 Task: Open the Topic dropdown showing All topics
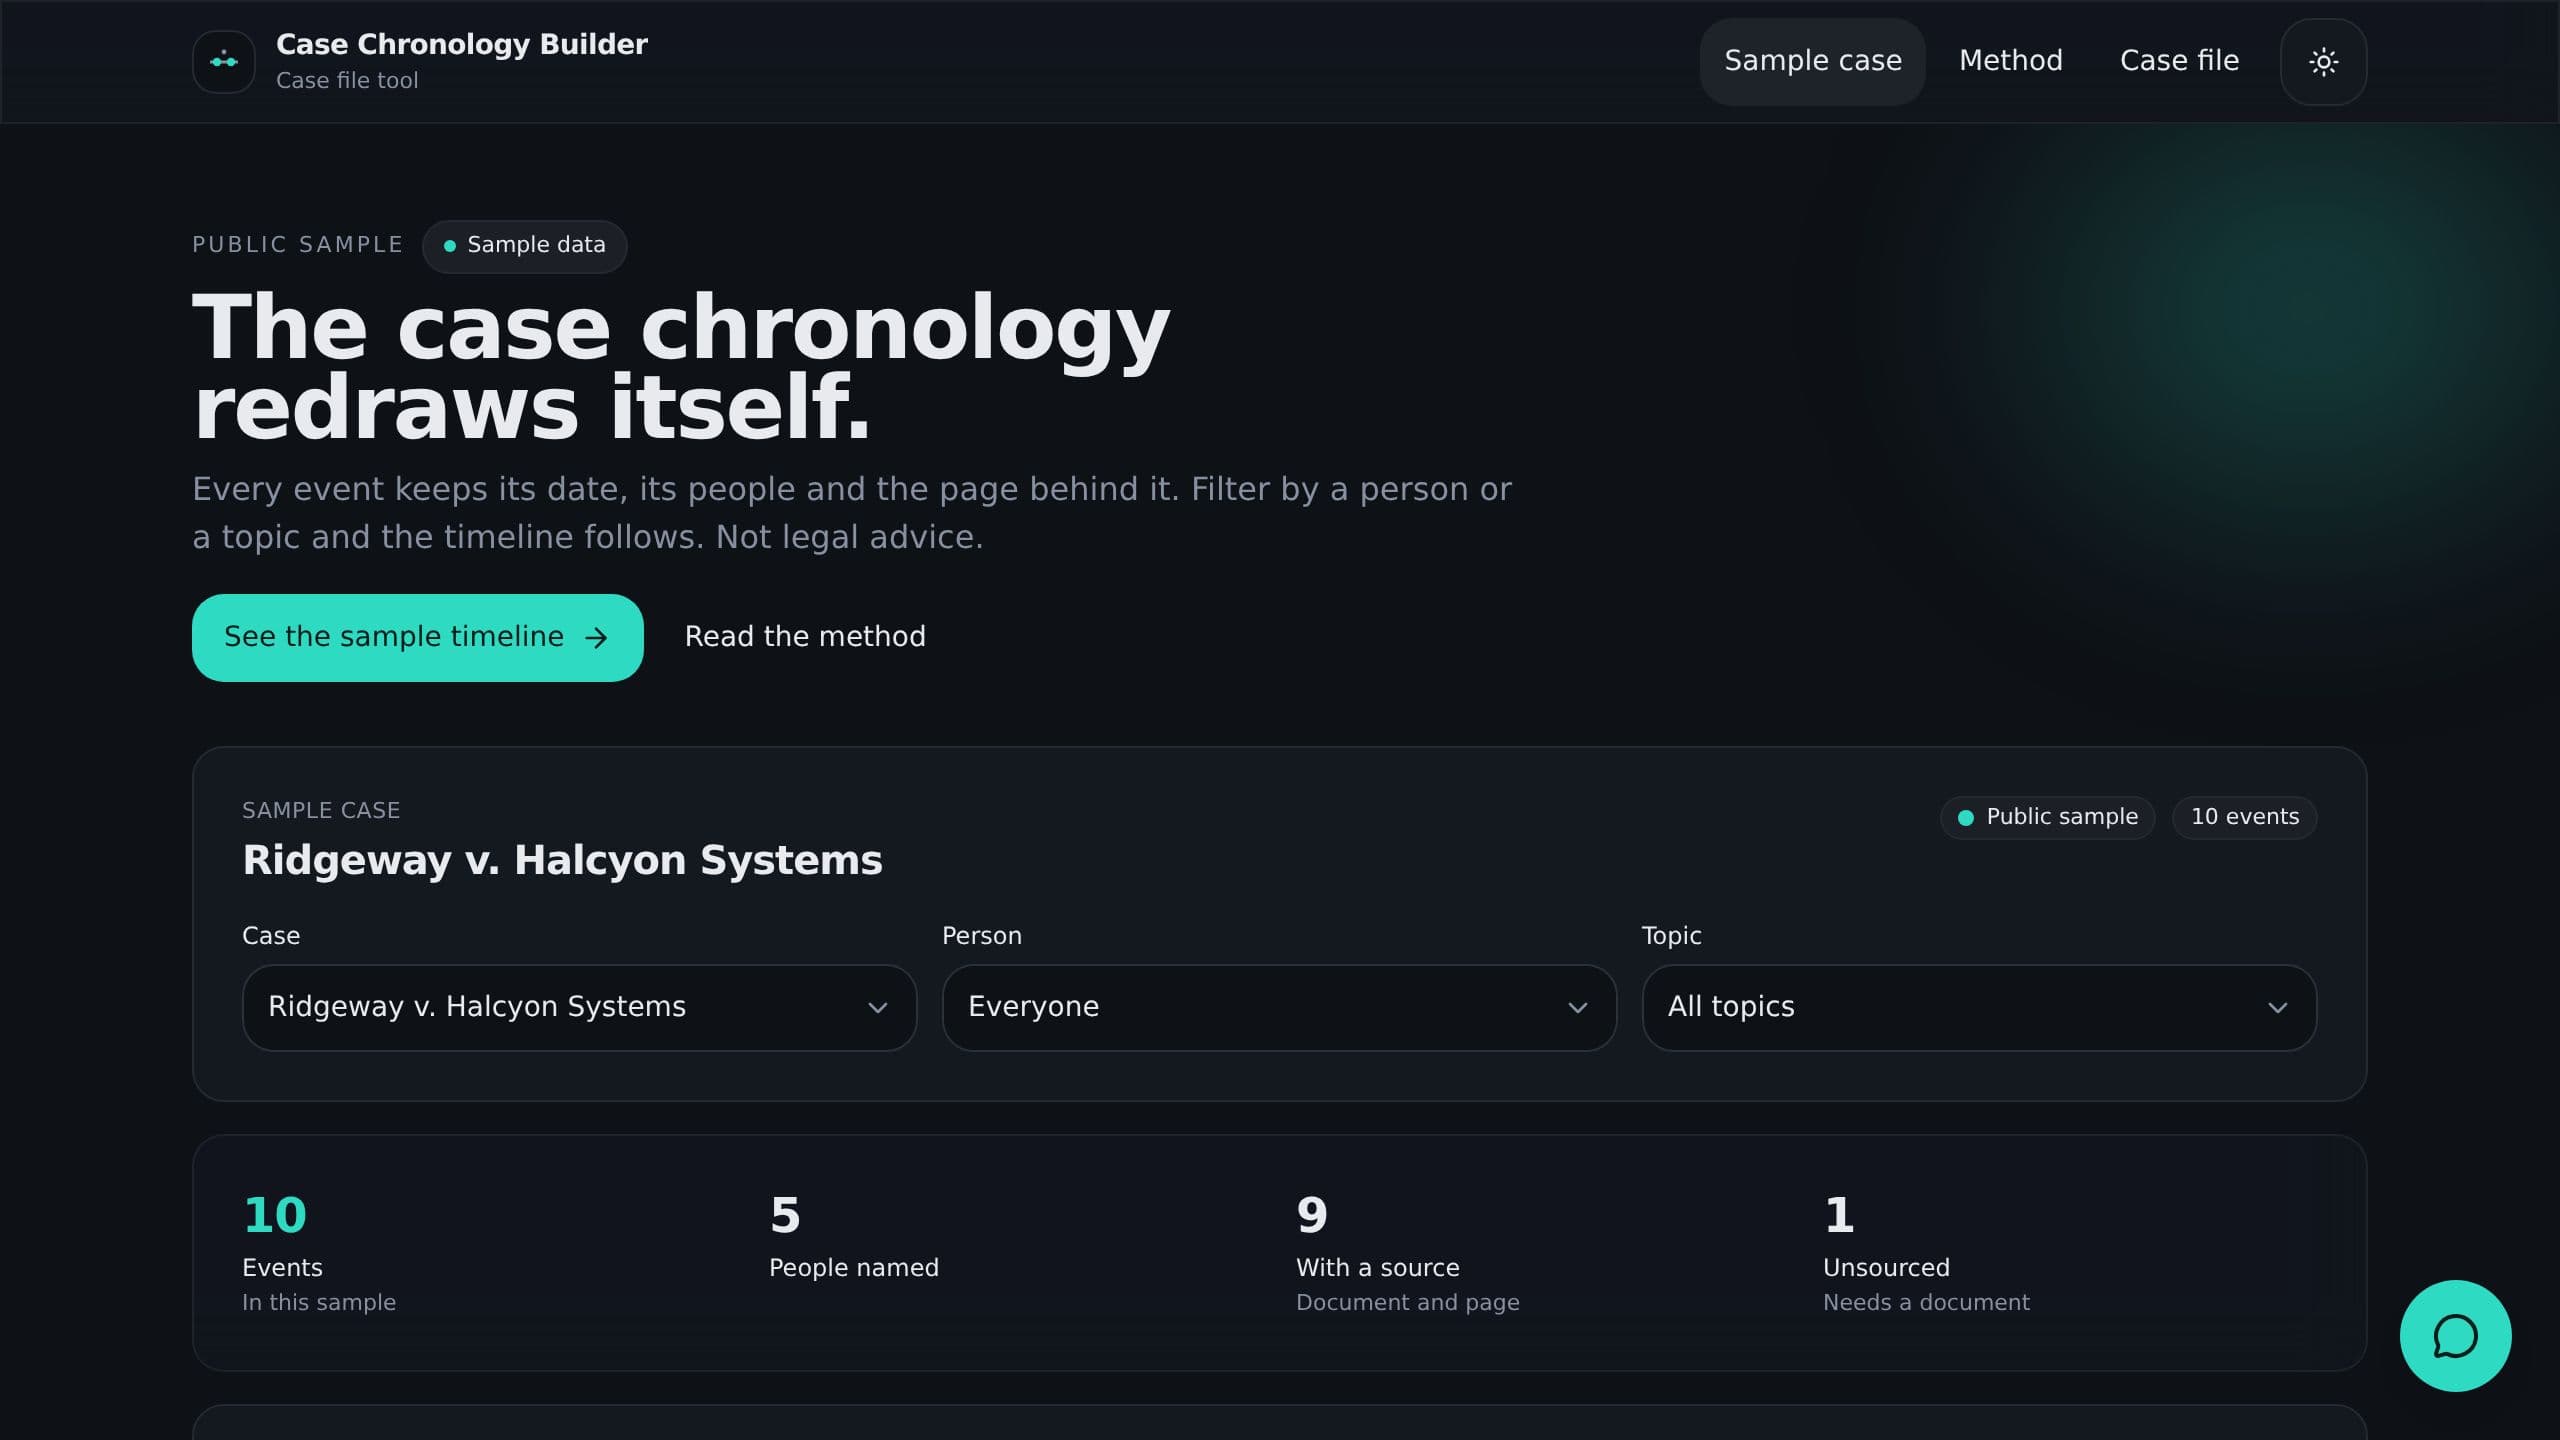(1979, 1007)
